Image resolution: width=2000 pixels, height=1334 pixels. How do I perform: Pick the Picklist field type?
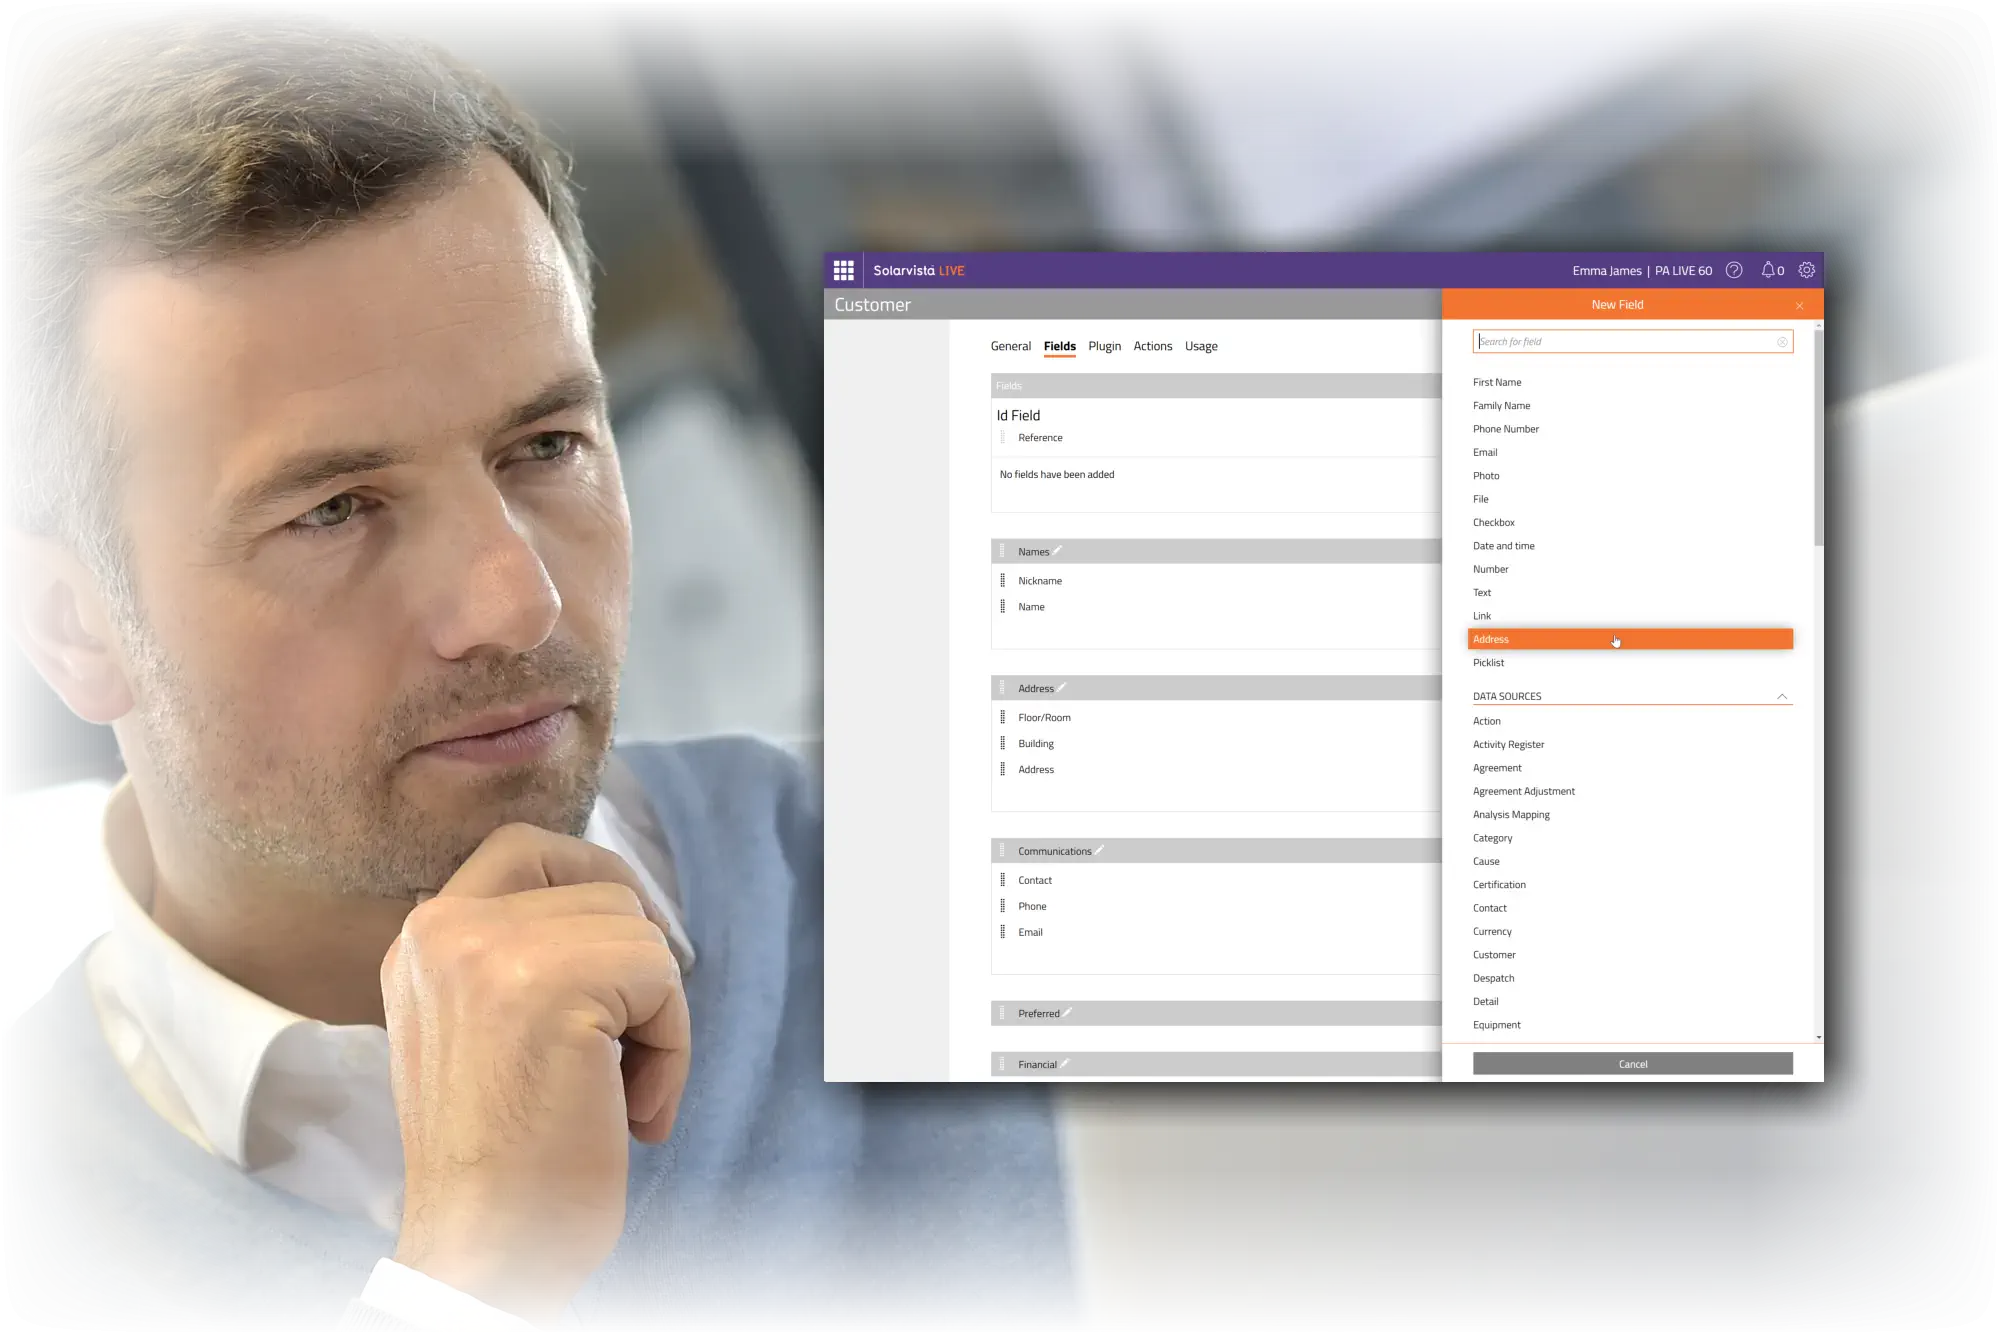pos(1488,662)
